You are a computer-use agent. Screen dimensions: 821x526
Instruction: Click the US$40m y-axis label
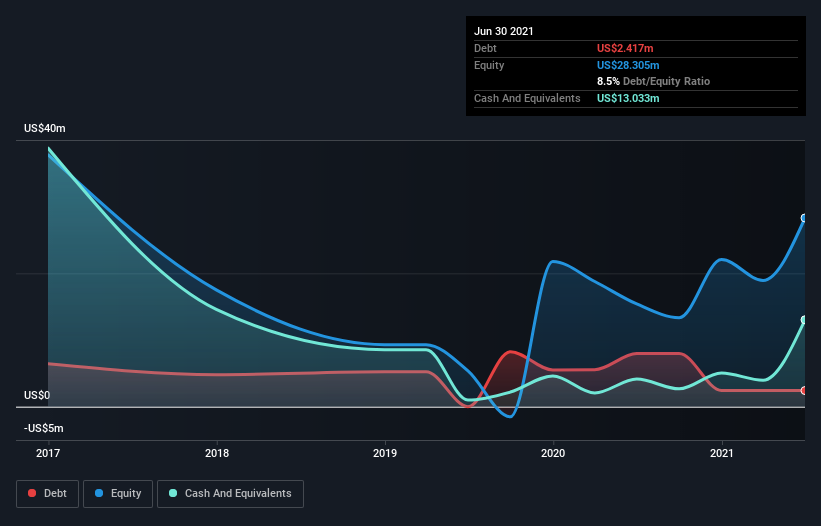(x=45, y=128)
